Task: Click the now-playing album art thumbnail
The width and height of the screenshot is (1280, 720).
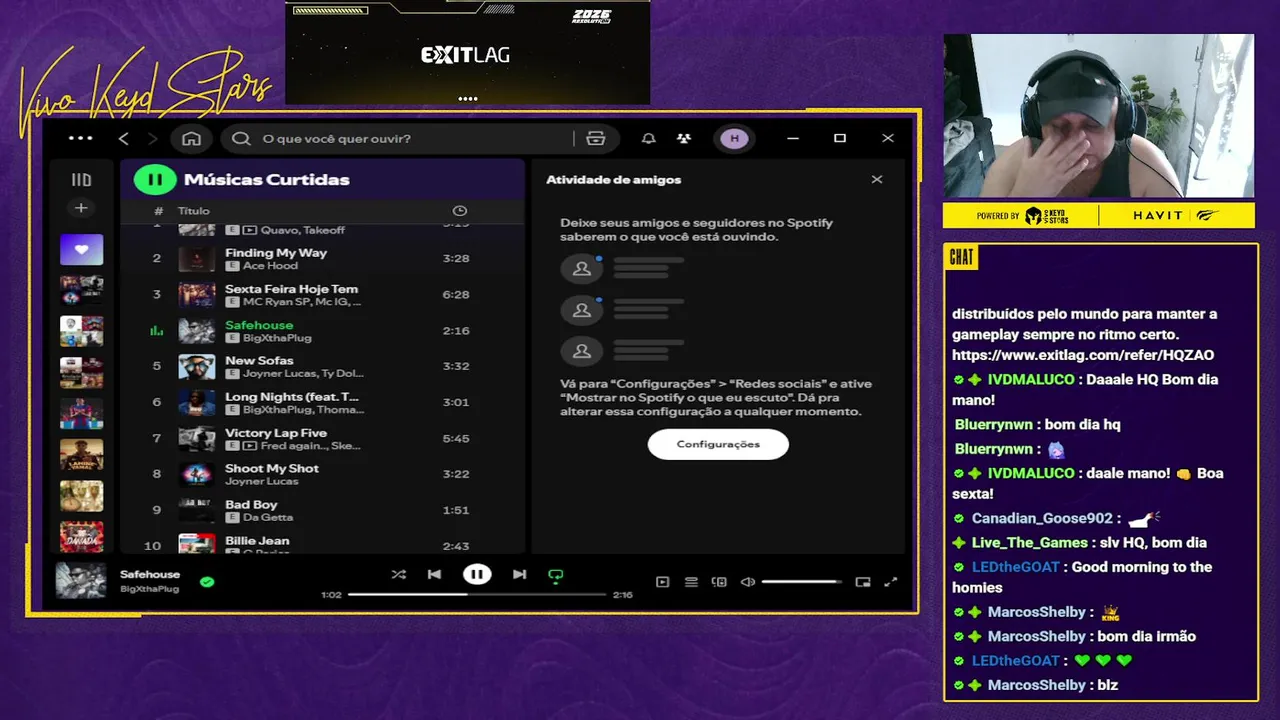Action: coord(81,581)
